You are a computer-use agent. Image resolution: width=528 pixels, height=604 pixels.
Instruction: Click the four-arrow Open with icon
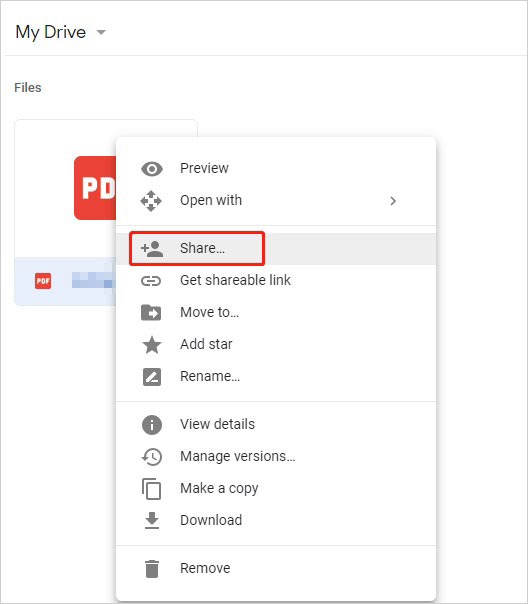(151, 201)
